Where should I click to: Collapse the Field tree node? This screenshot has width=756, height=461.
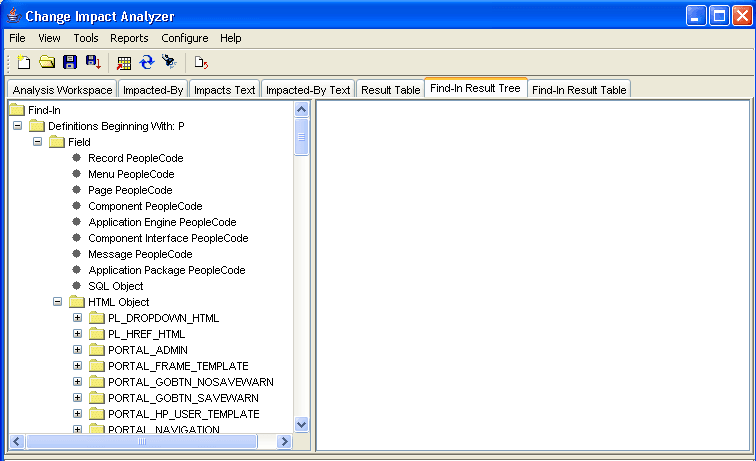tap(38, 141)
